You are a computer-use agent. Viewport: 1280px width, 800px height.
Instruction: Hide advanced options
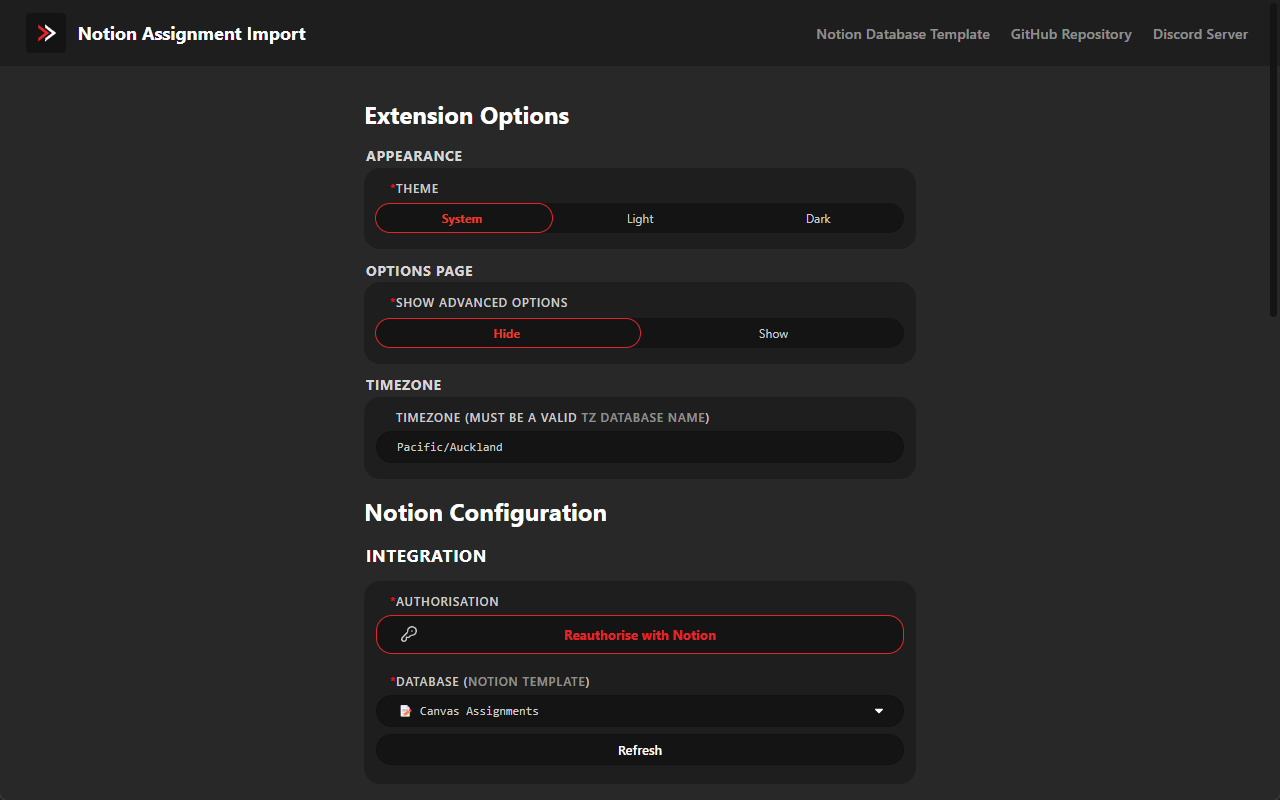(x=507, y=333)
